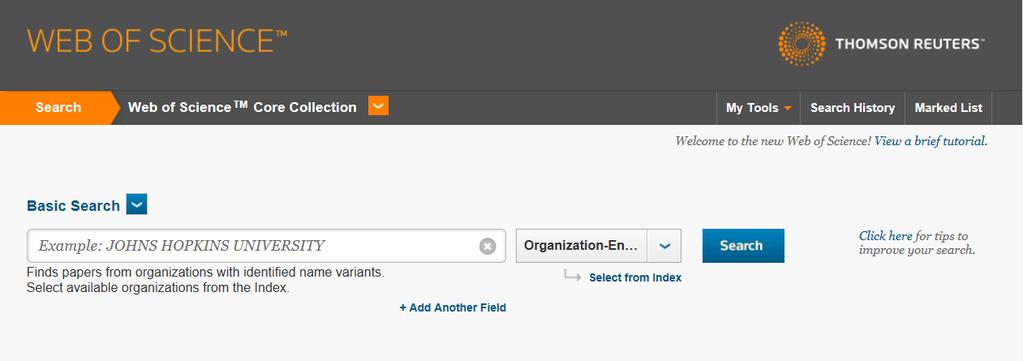1023x361 pixels.
Task: Open the Organization-Enhanced field dropdown arrow
Action: pyautogui.click(x=664, y=246)
